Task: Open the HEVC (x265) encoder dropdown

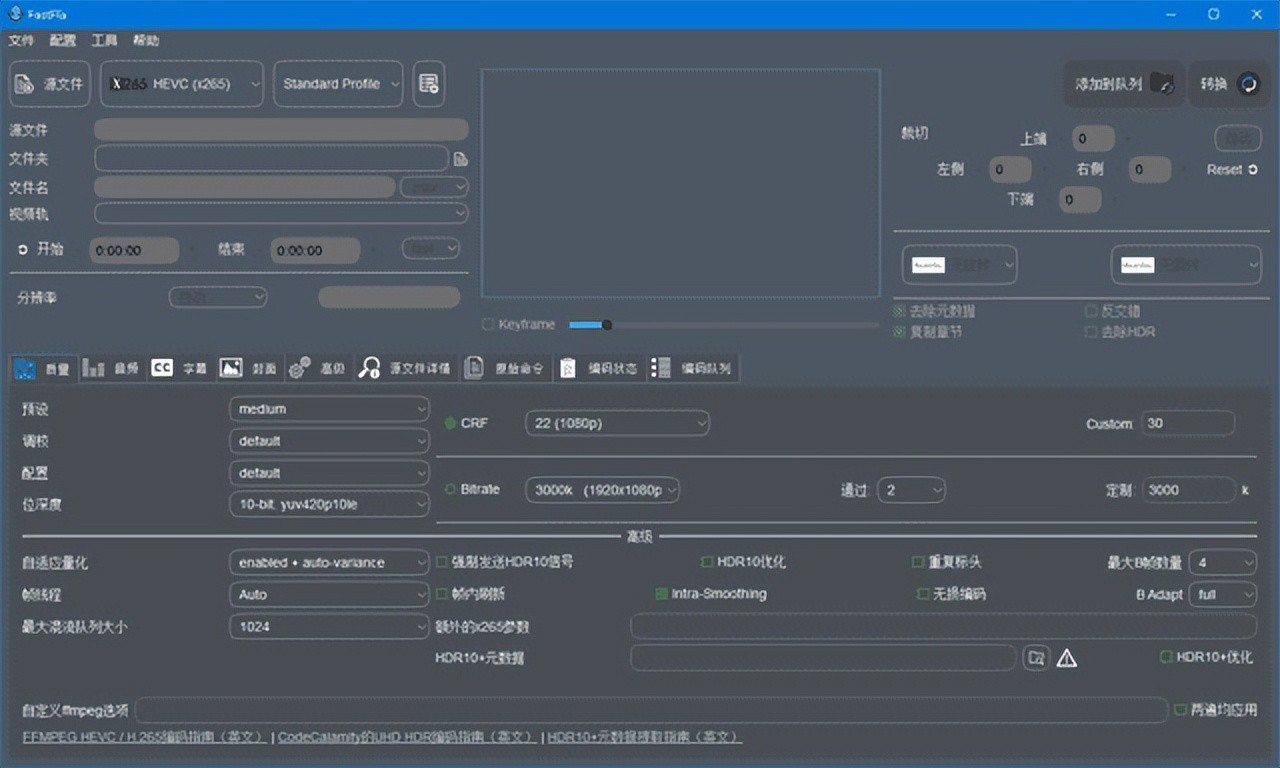Action: point(182,84)
